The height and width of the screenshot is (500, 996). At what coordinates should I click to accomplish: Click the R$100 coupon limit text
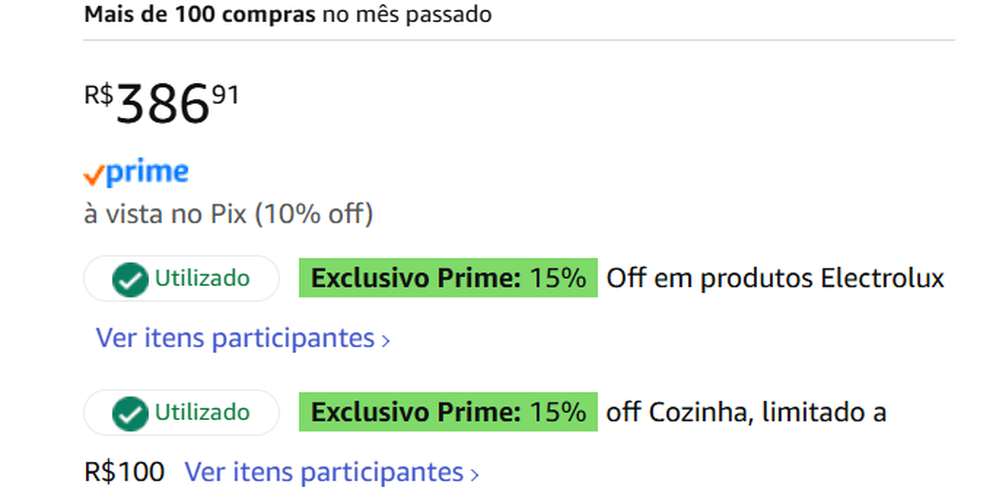(x=124, y=471)
